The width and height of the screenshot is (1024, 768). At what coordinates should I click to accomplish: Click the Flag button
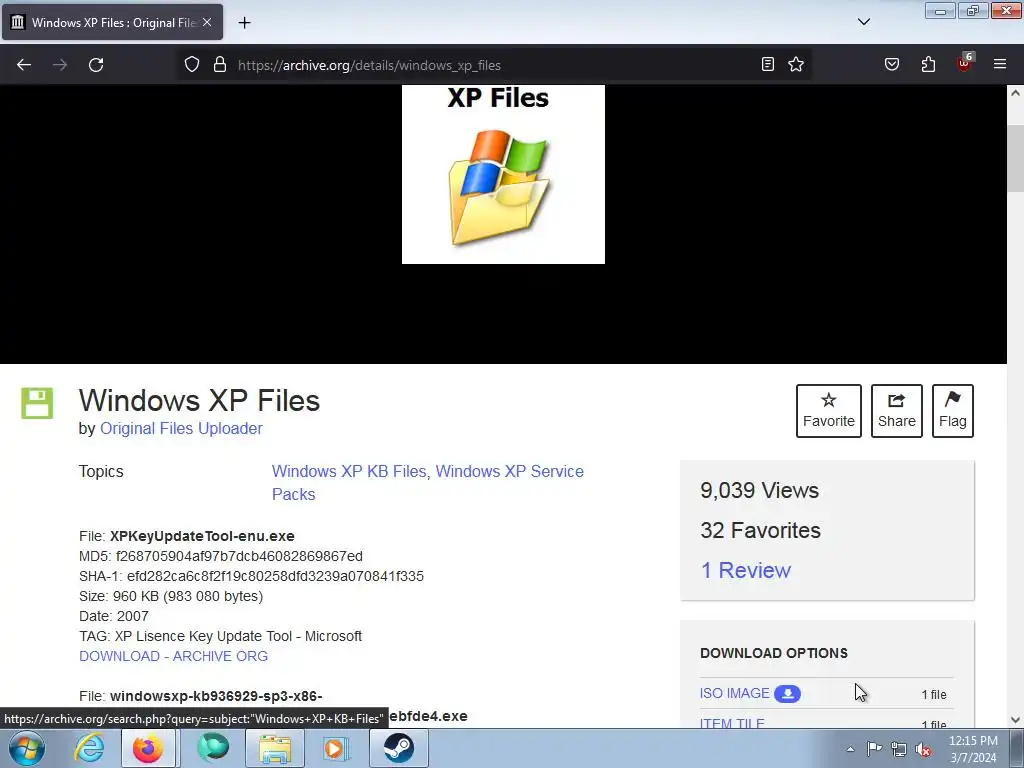(x=953, y=411)
